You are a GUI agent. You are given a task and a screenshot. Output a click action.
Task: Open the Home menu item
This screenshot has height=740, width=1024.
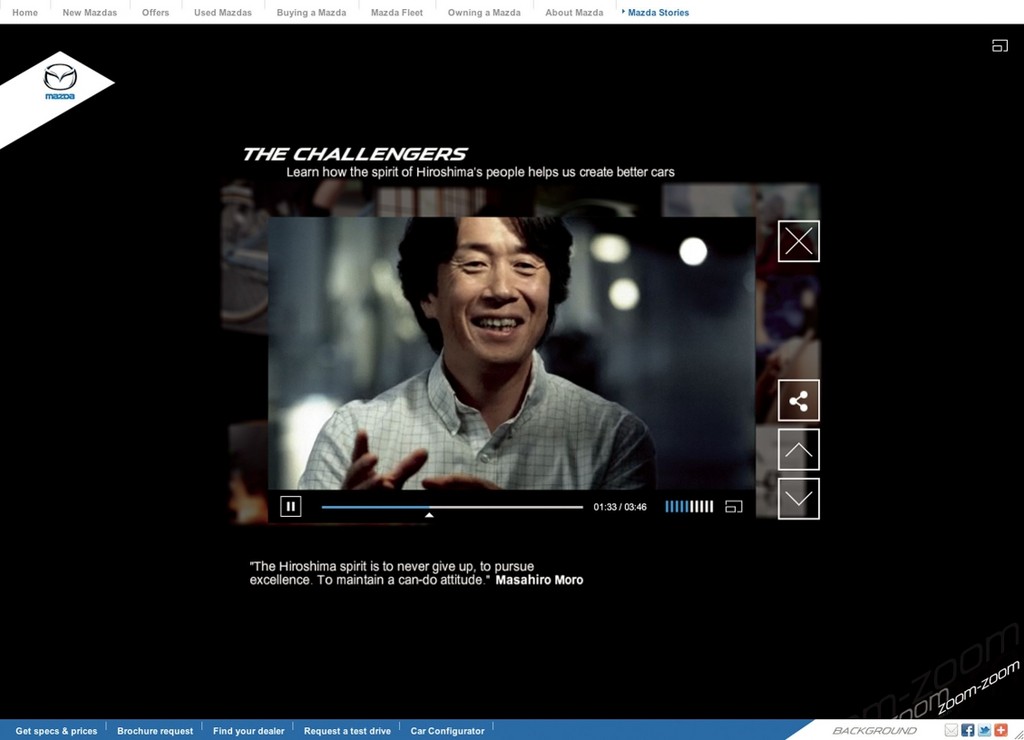tap(25, 12)
